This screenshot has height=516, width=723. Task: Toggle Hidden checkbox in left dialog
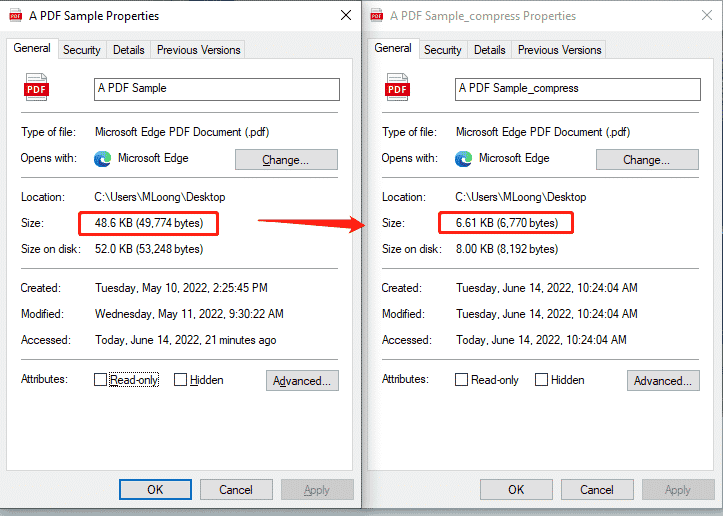[x=181, y=380]
